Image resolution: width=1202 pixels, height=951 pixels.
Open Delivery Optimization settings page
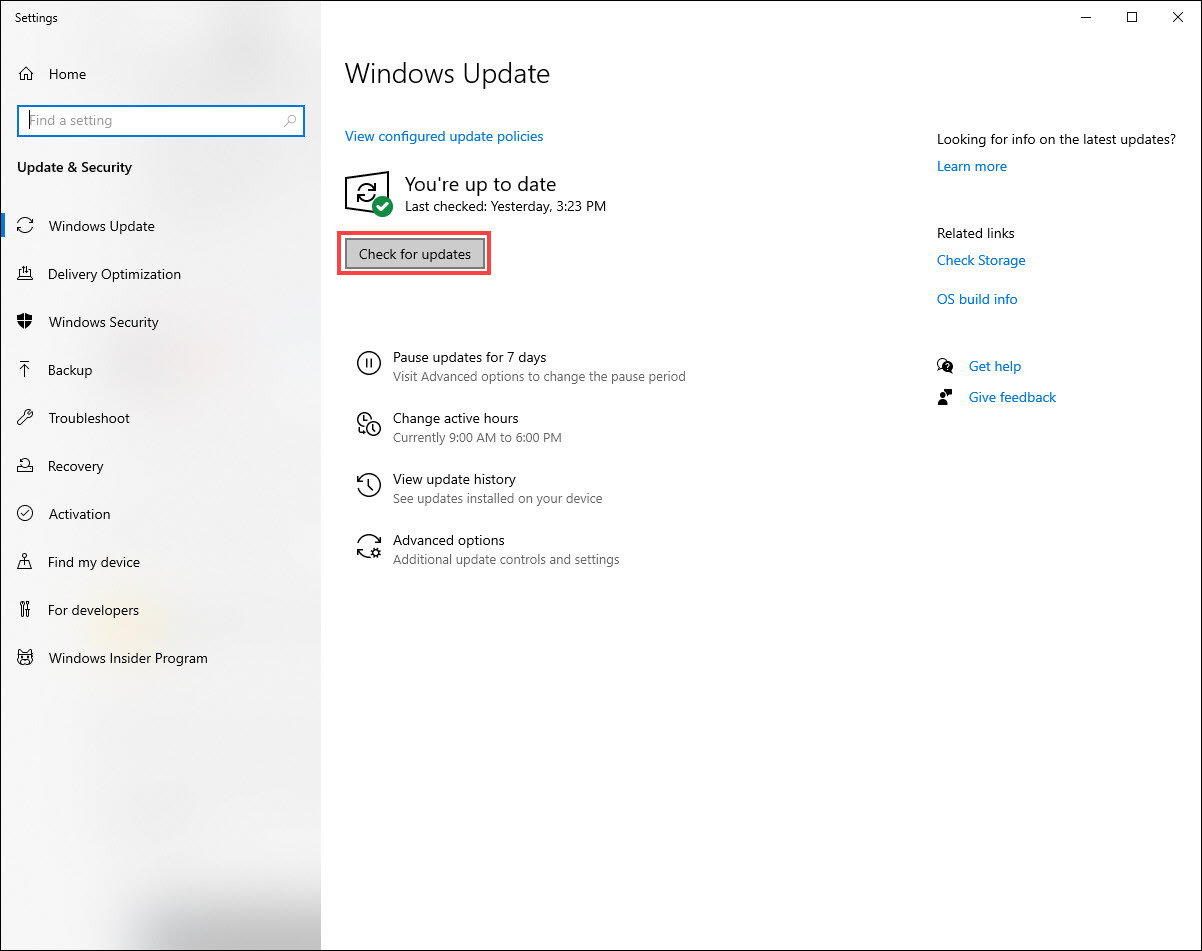[114, 274]
